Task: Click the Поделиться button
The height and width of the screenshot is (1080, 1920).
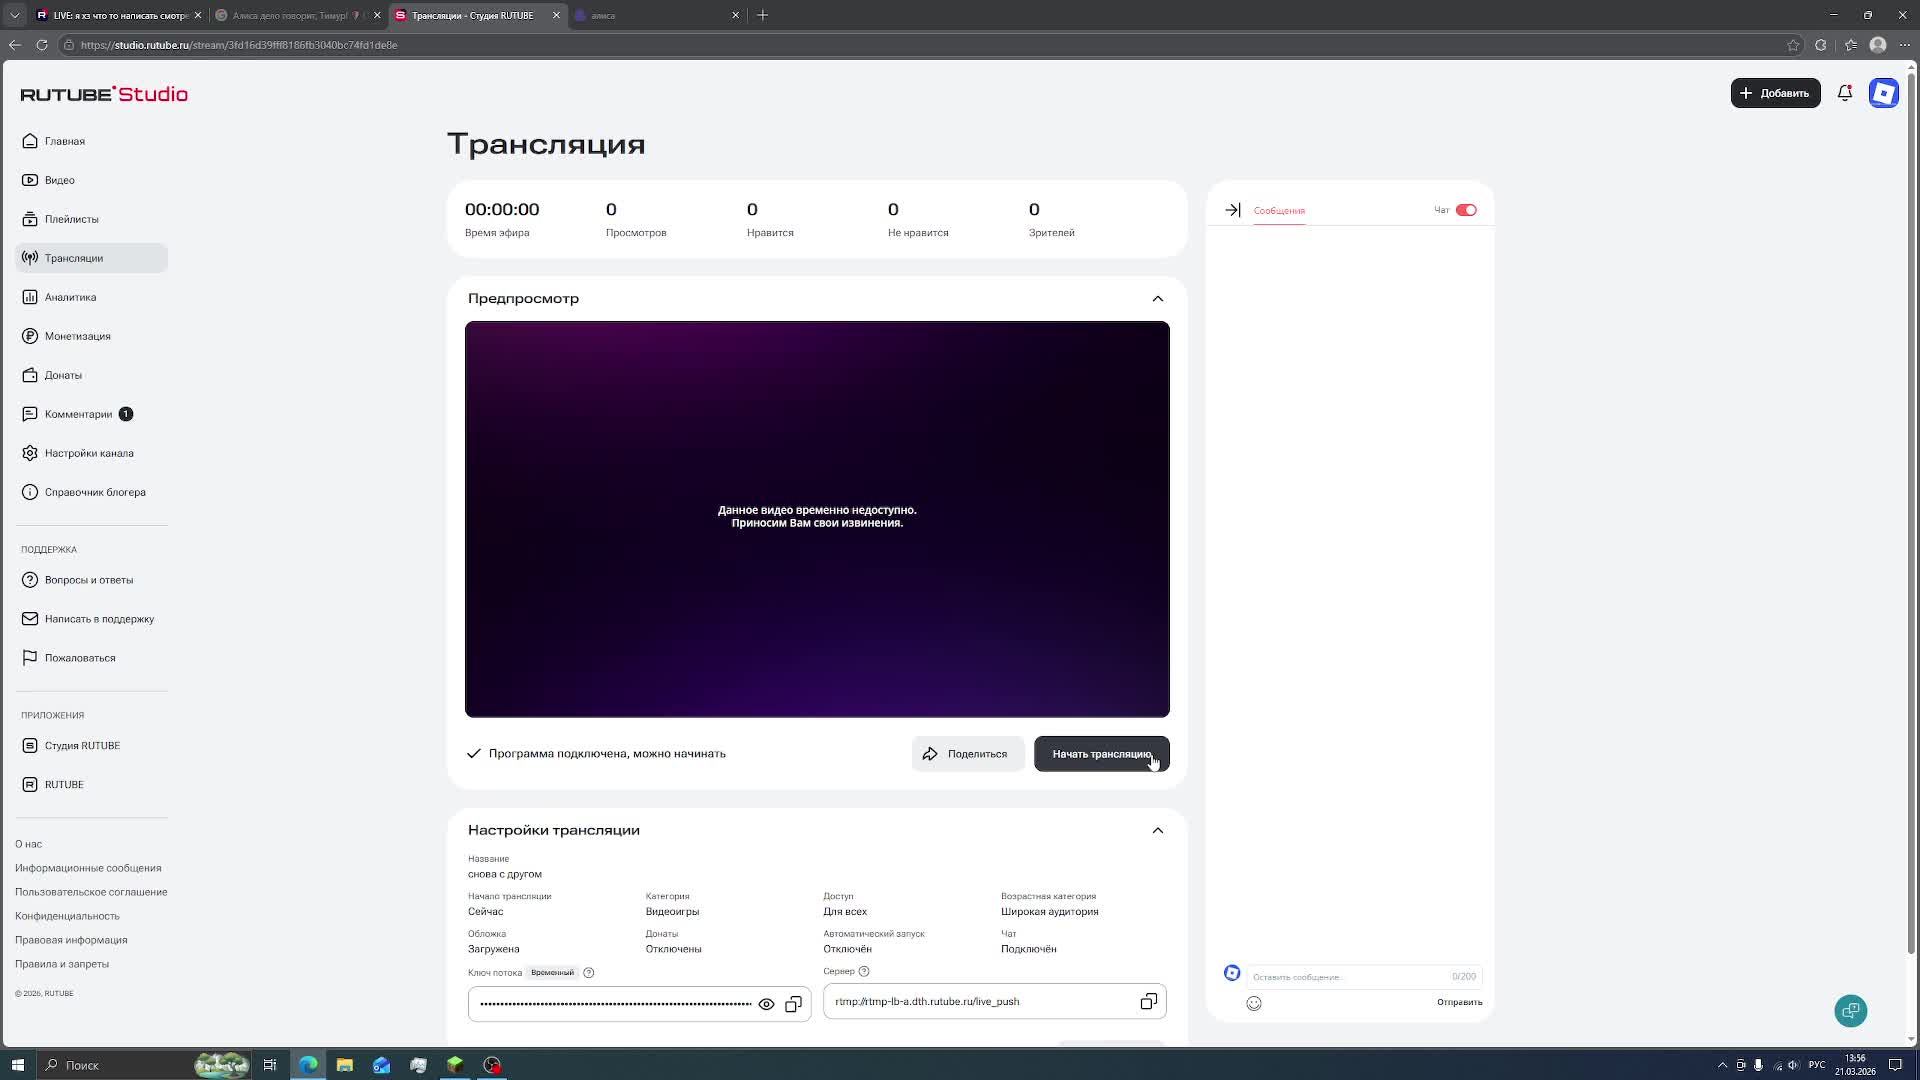Action: pos(967,754)
